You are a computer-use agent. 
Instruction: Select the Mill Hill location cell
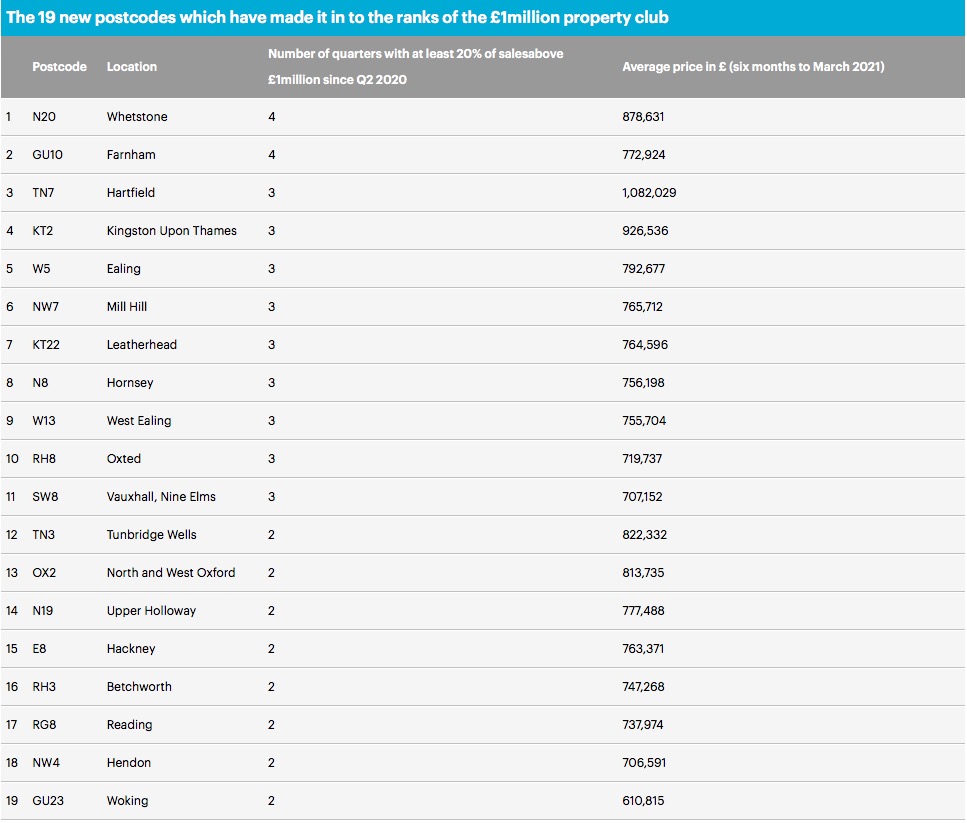(x=126, y=307)
